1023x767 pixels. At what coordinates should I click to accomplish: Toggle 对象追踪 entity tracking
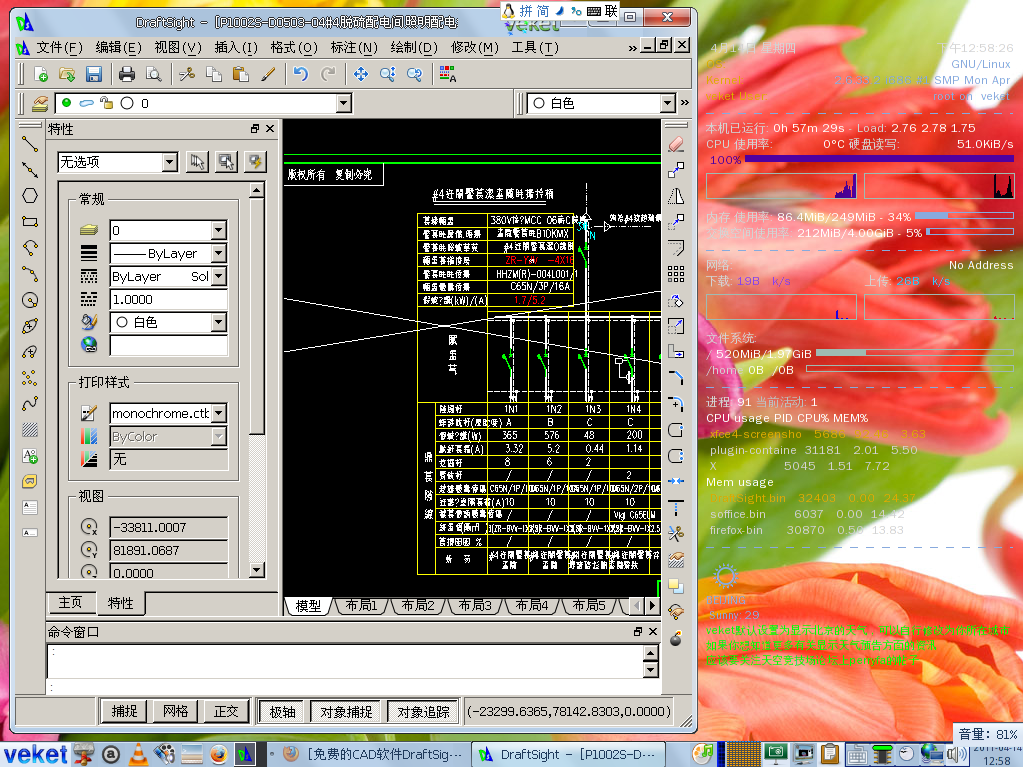coord(423,712)
